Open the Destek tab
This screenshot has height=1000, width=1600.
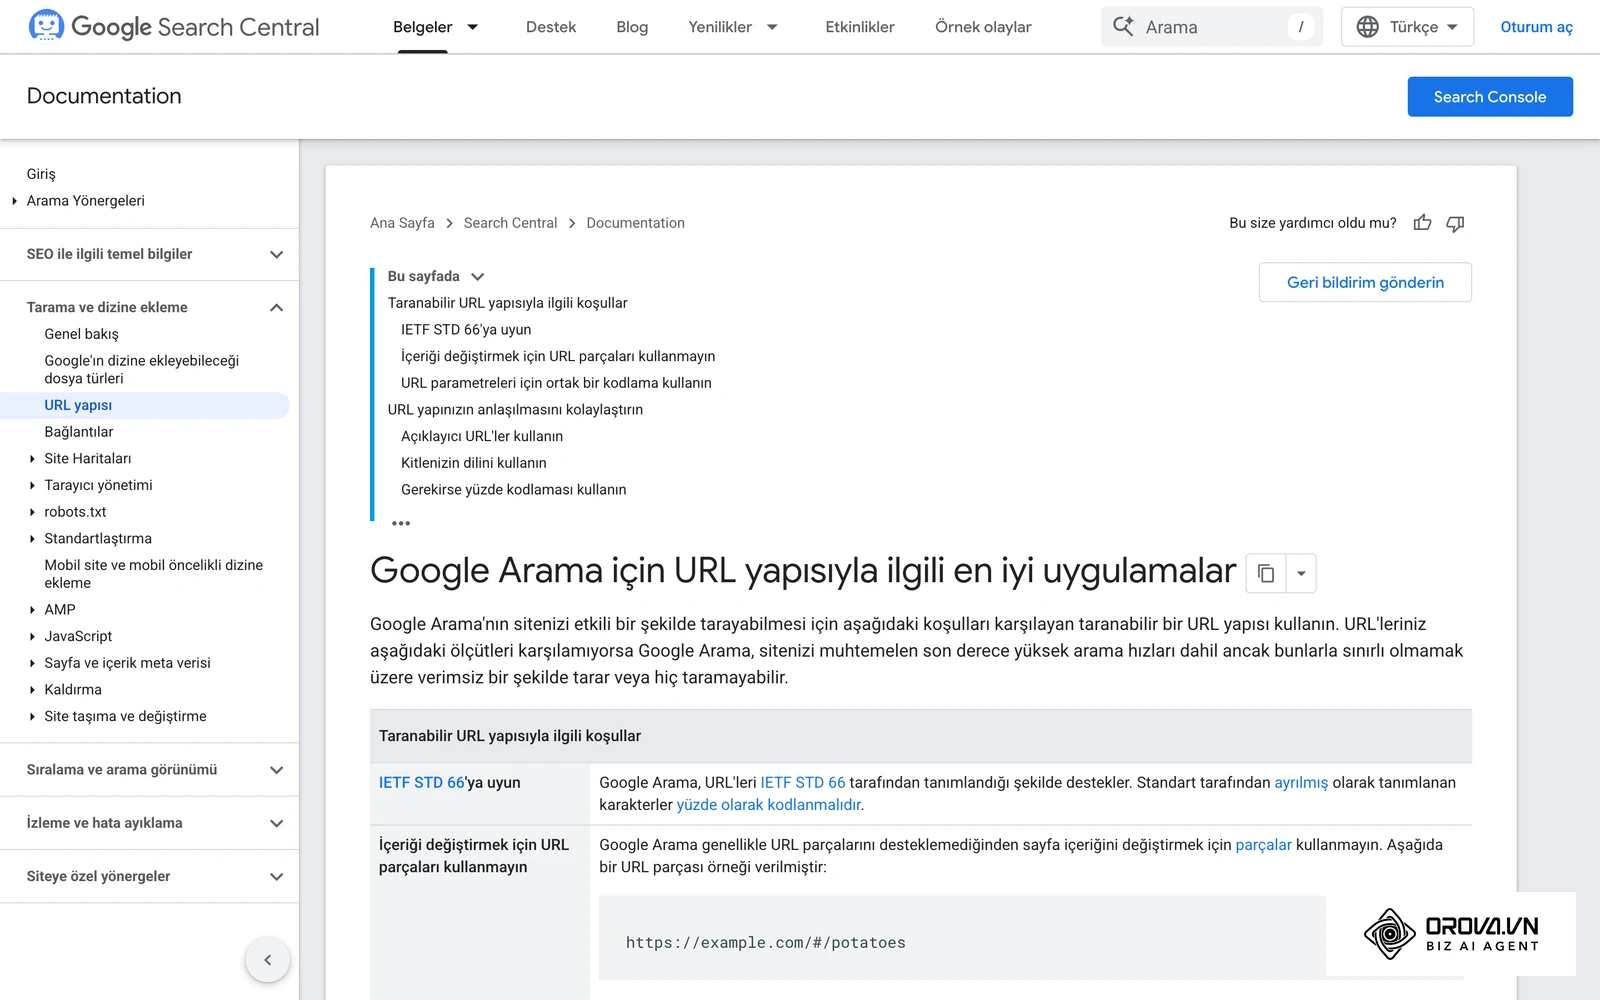(x=551, y=27)
